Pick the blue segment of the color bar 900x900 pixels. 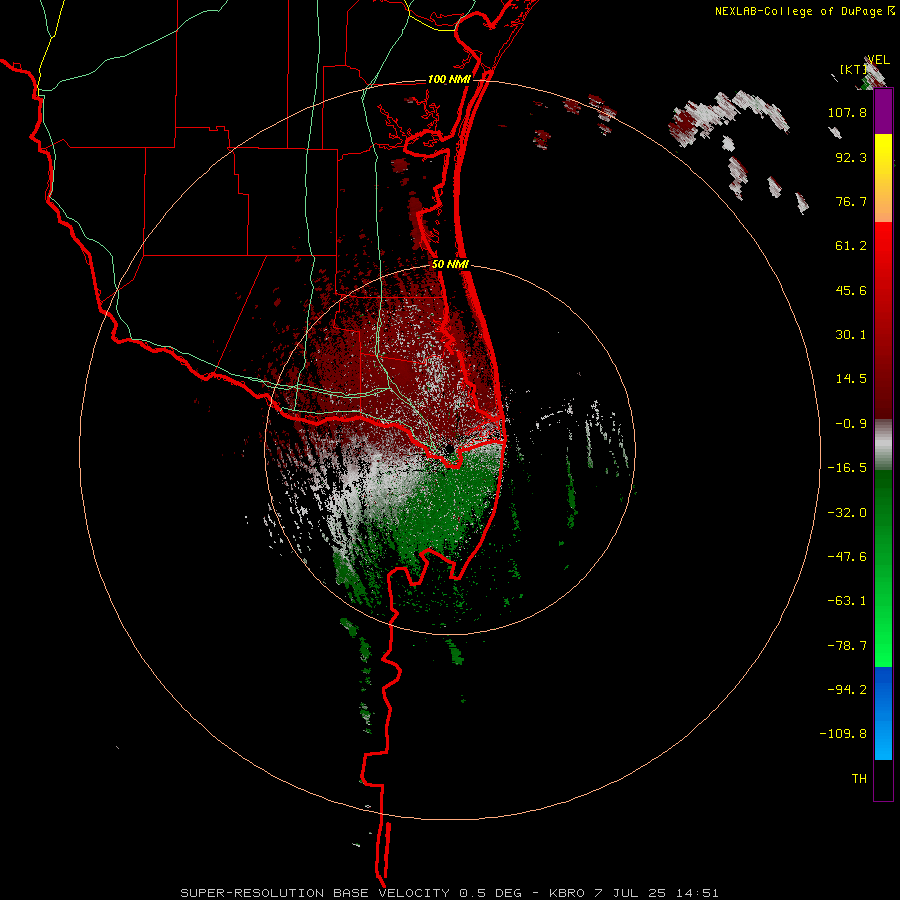(883, 713)
